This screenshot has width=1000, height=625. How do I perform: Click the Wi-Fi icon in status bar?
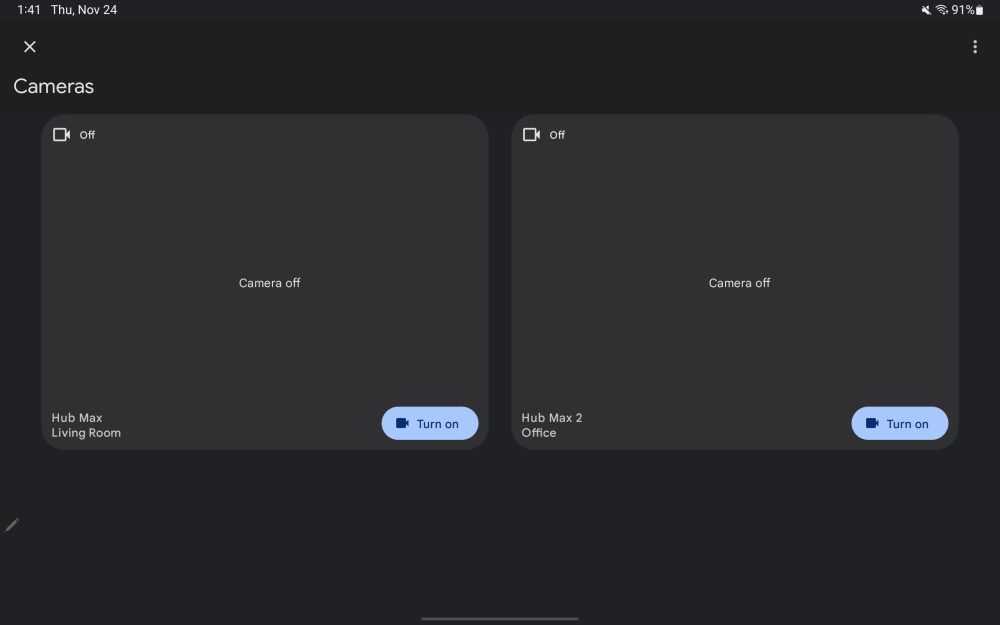click(x=941, y=10)
